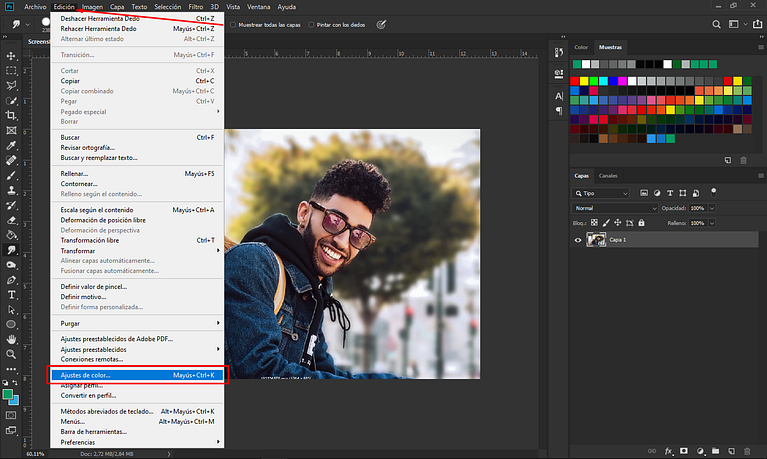Viewport: 767px width, 459px height.
Task: Click Copiar in Edición menu
Action: pyautogui.click(x=137, y=81)
